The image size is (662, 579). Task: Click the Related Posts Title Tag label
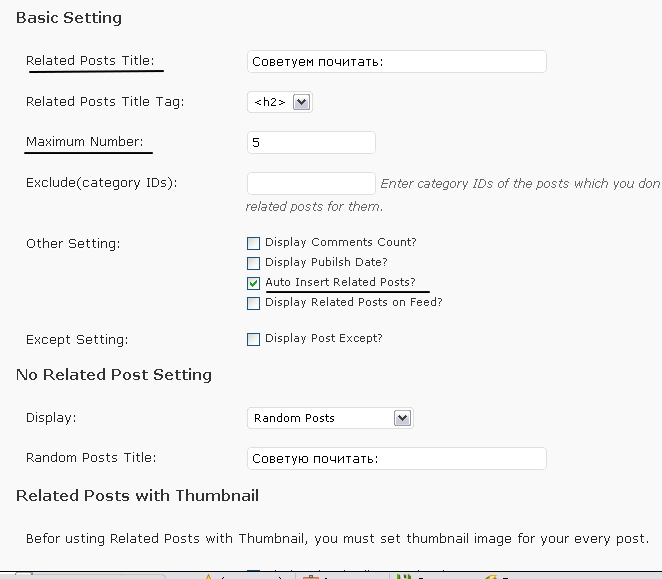click(105, 102)
